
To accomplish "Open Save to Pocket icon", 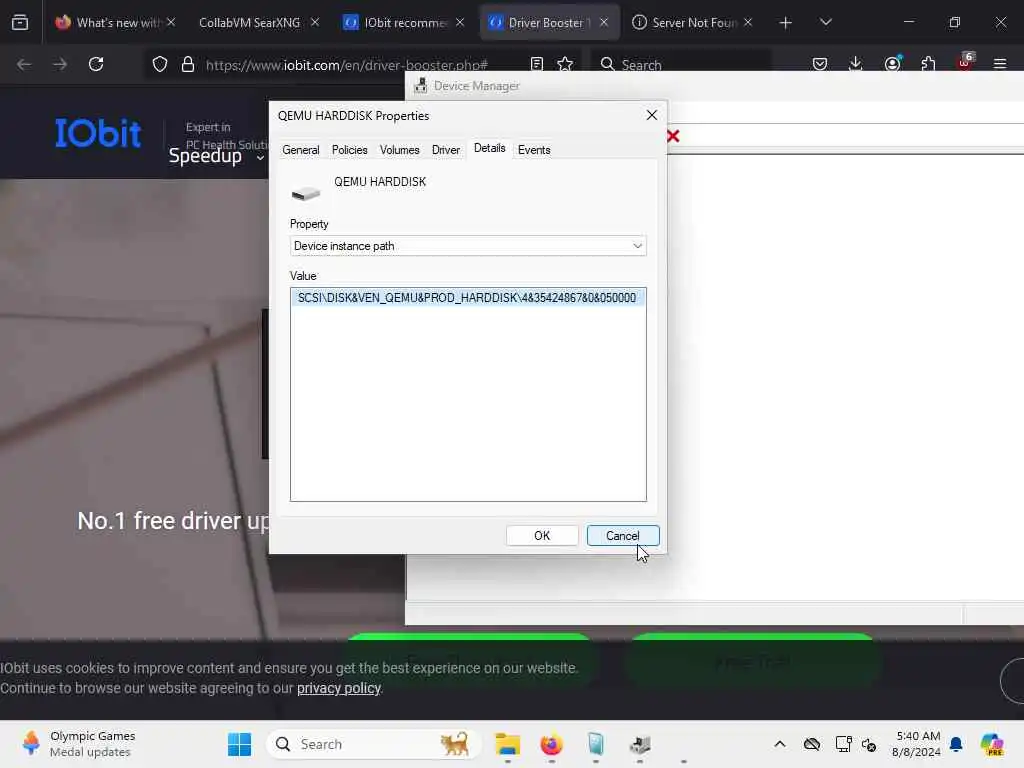I will coord(820,64).
